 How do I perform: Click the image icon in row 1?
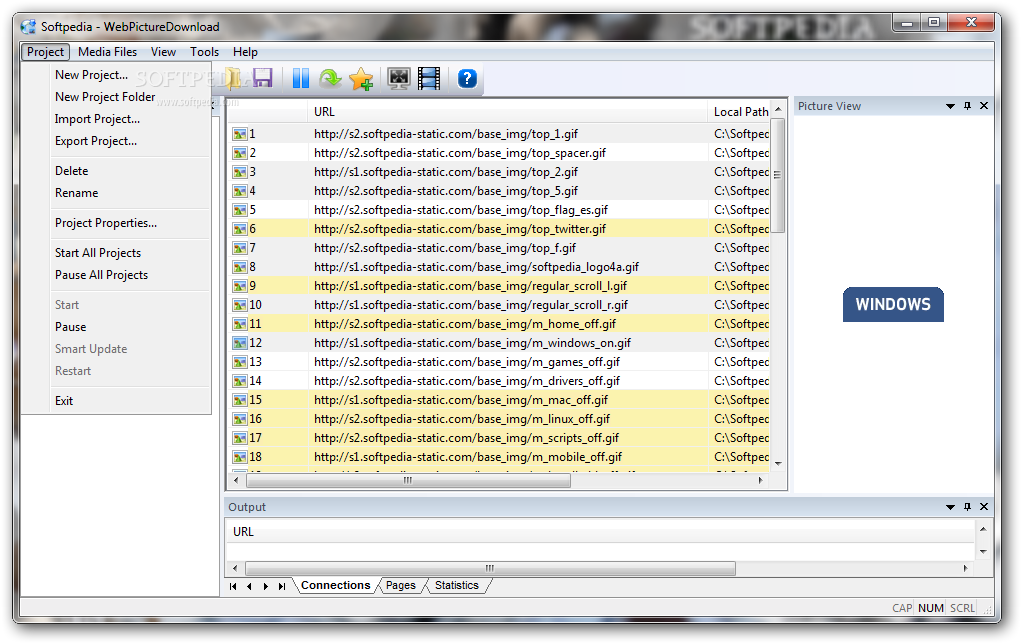(240, 134)
